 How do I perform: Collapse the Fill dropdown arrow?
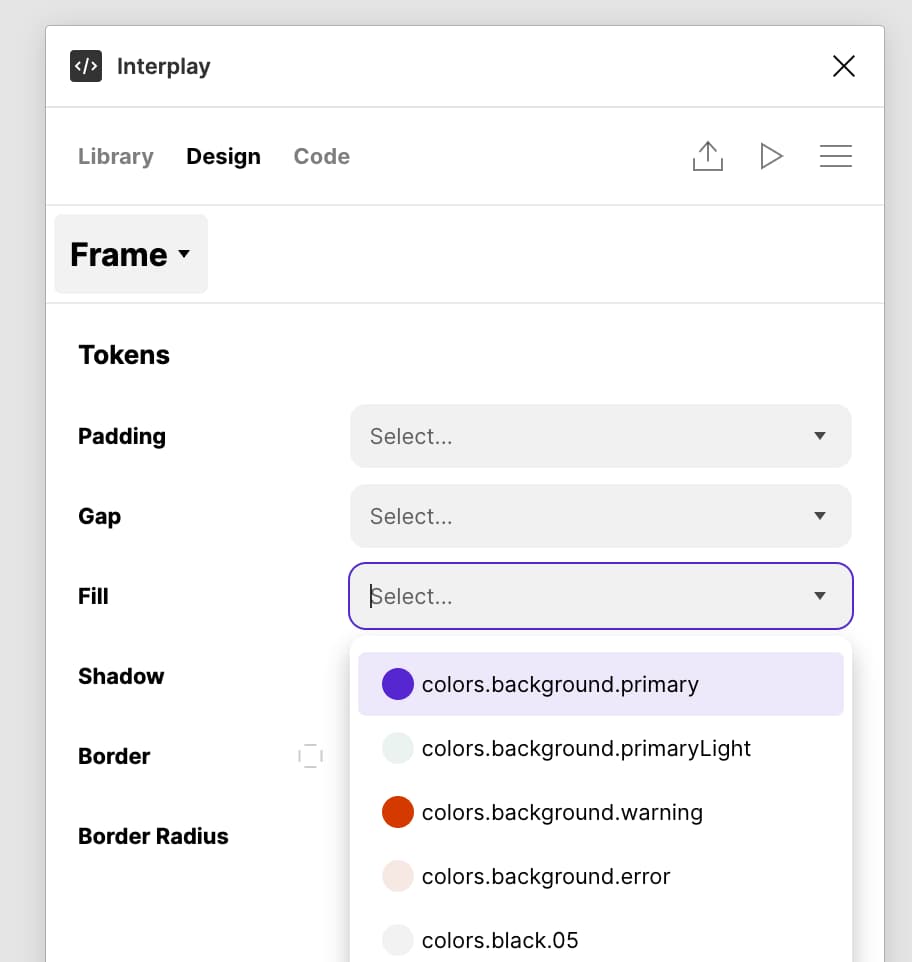819,596
